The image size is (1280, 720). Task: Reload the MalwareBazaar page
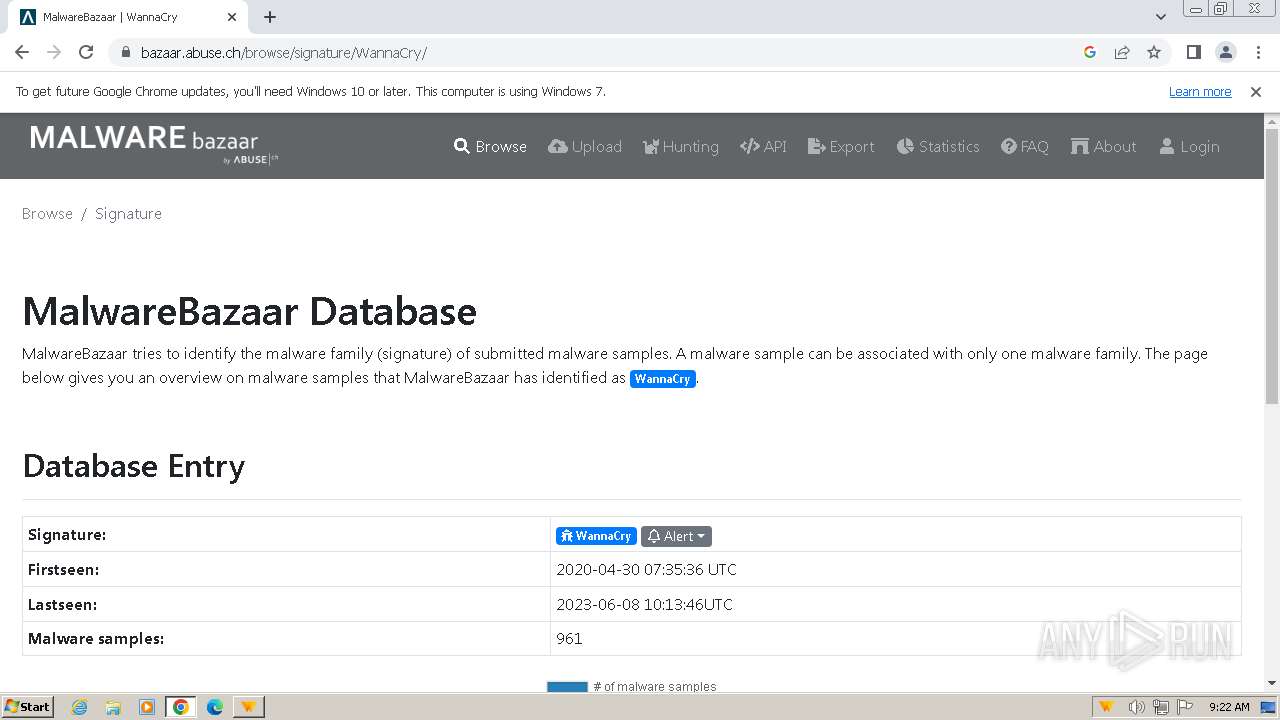(86, 52)
